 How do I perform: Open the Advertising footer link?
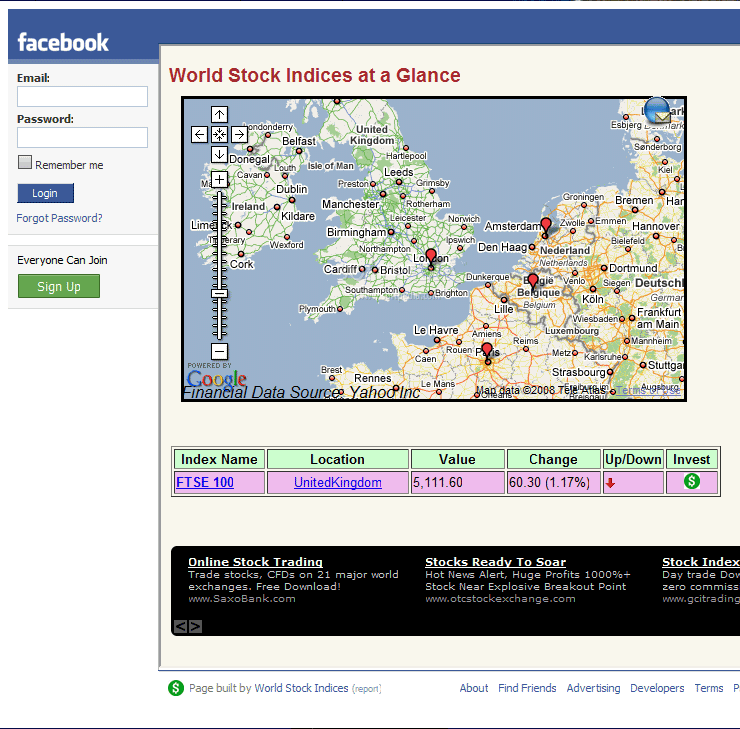[593, 688]
